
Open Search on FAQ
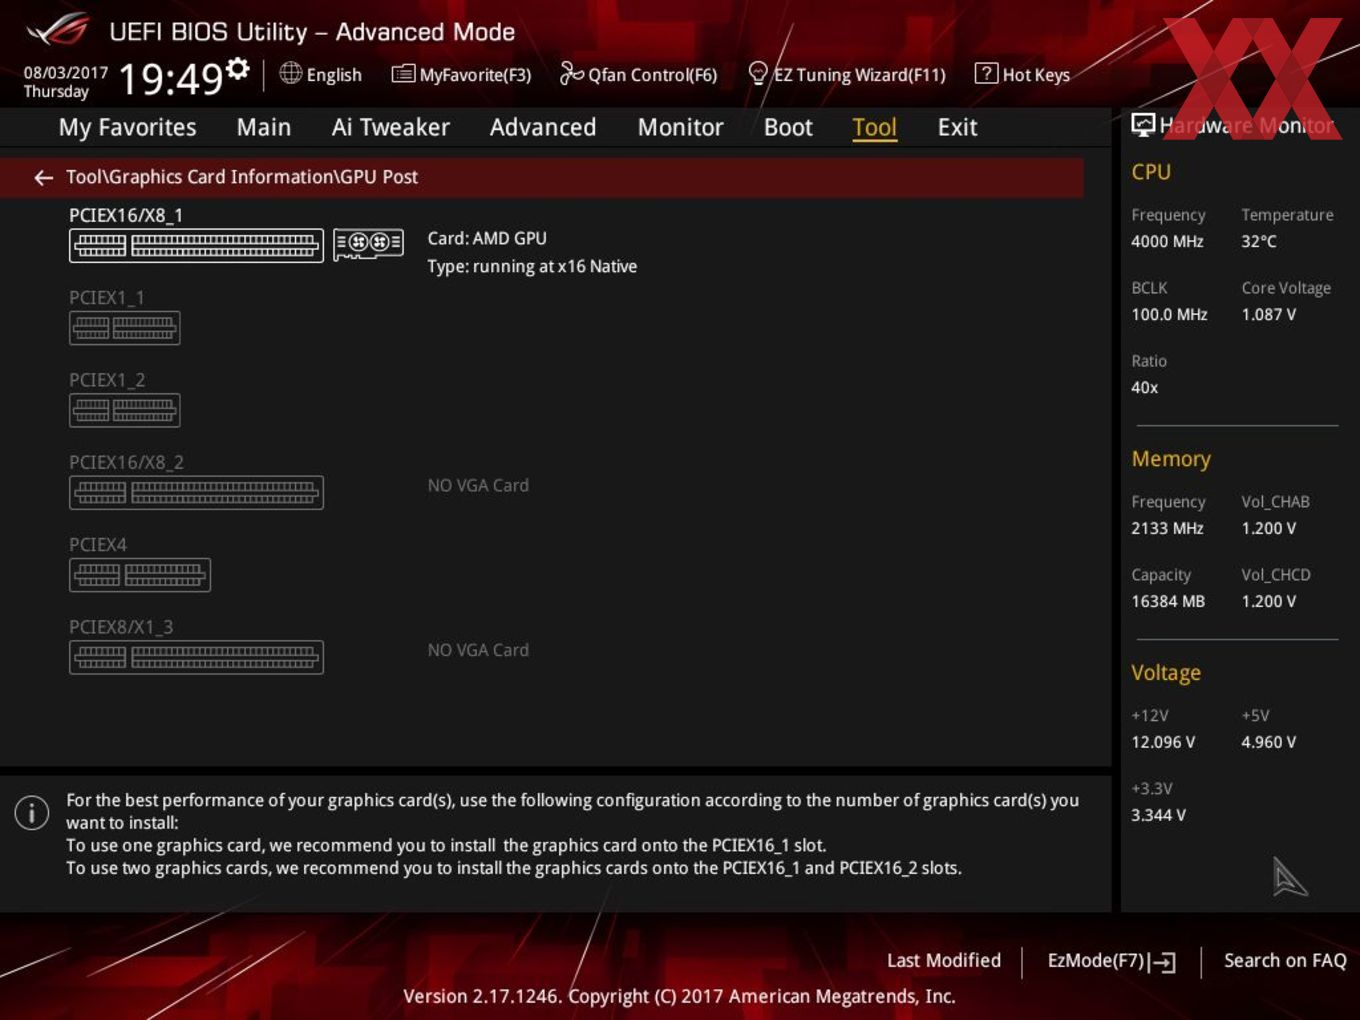pos(1285,960)
